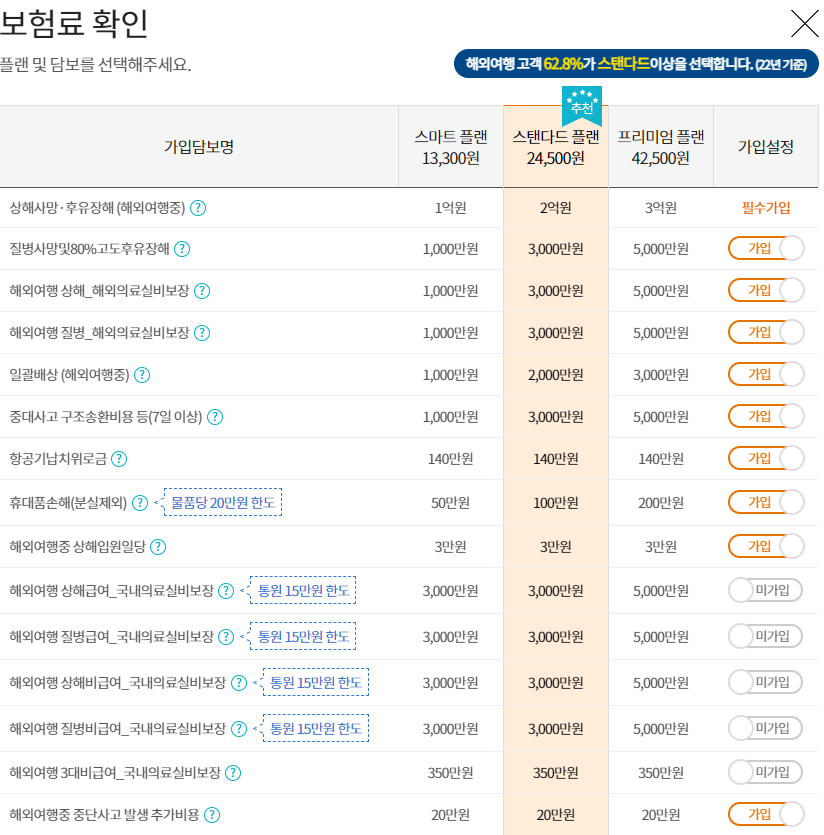Click 플랜 및 담보를 선택해주세요 subtitle

click(x=95, y=64)
